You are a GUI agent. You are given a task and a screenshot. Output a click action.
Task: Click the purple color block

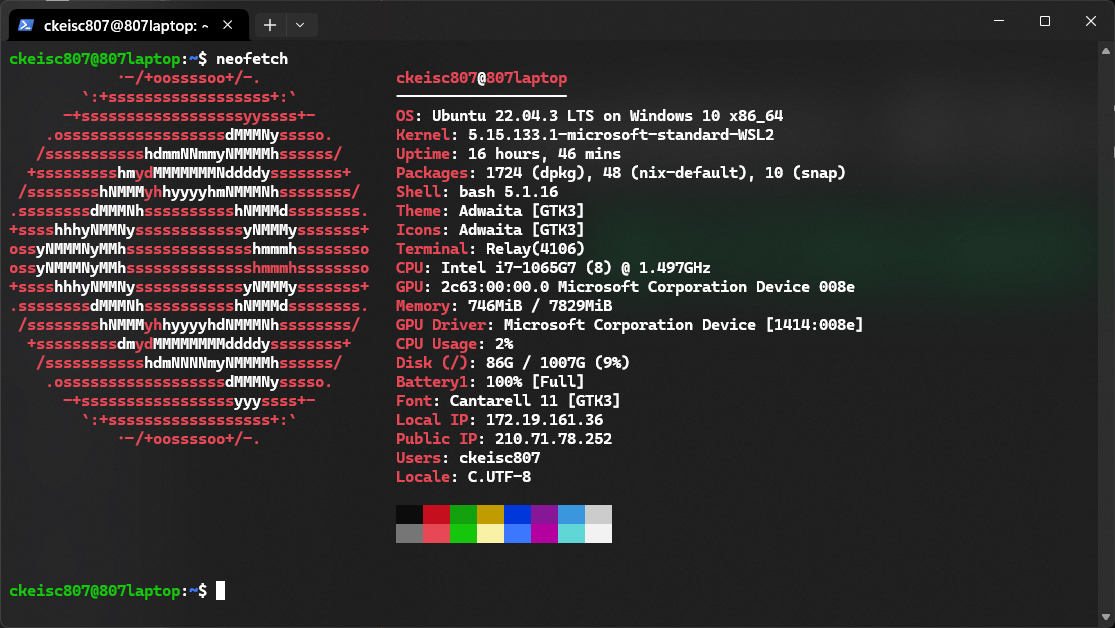pos(545,514)
